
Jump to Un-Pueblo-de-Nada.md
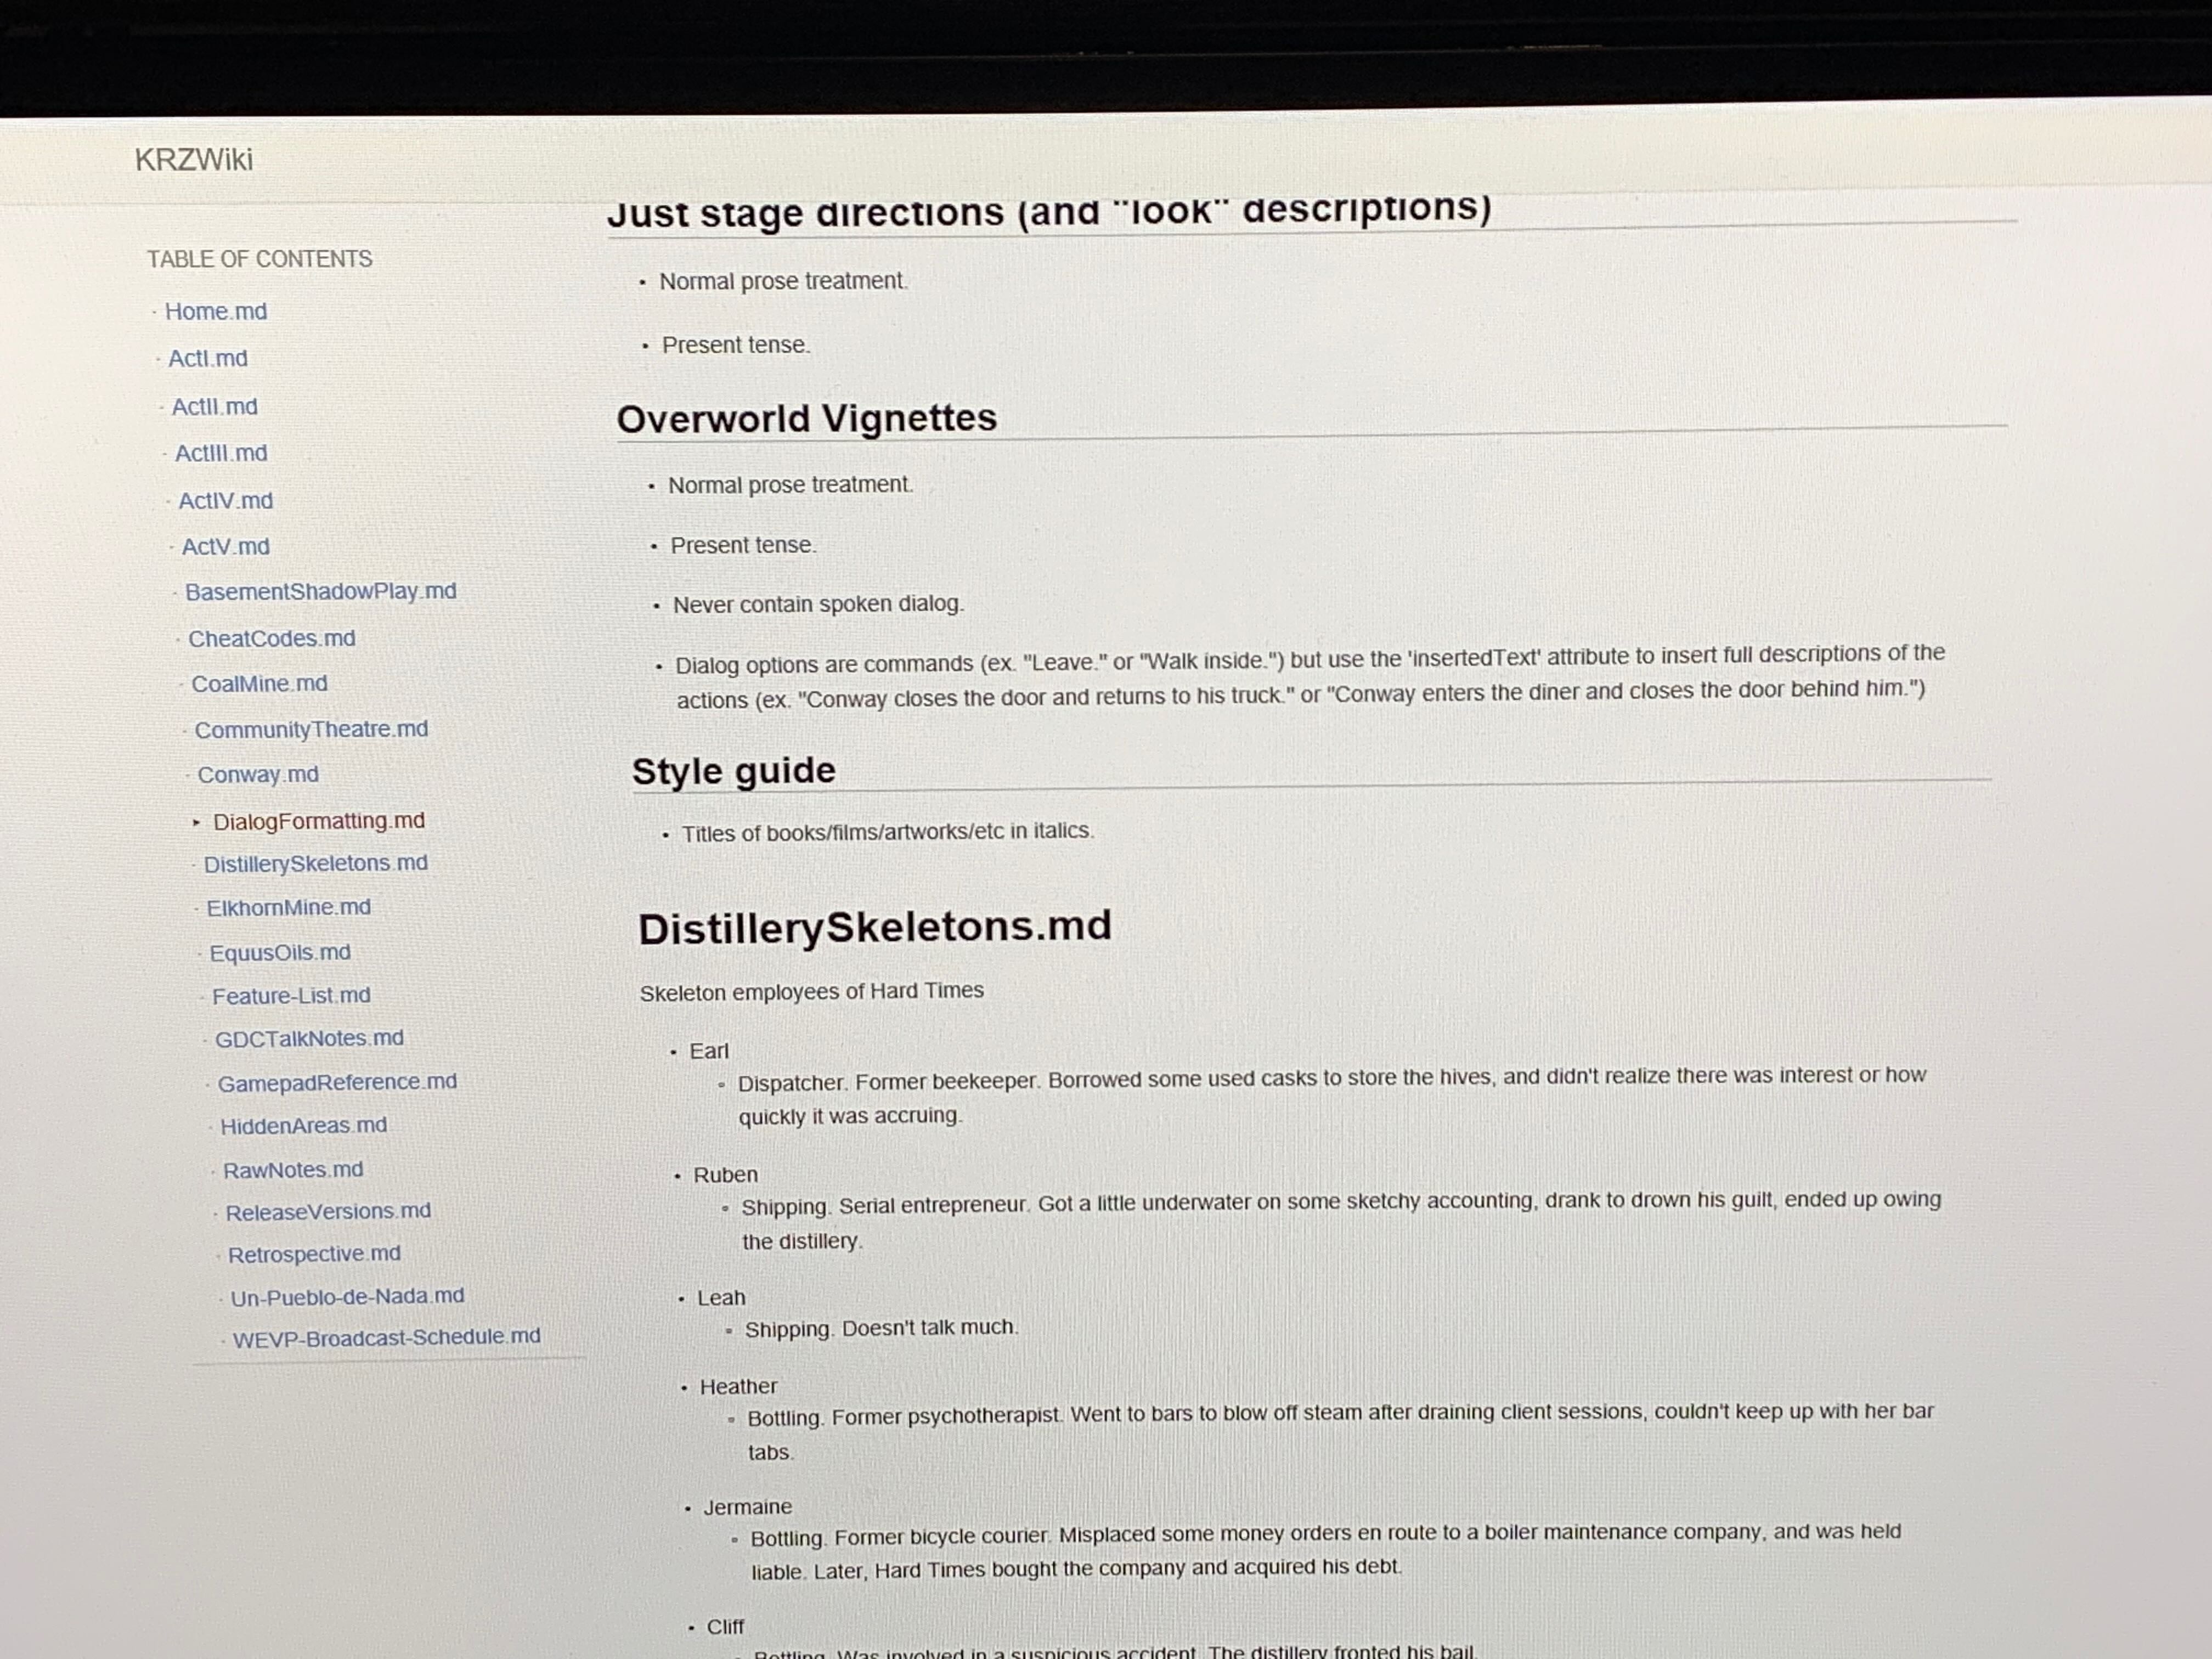[x=347, y=1297]
